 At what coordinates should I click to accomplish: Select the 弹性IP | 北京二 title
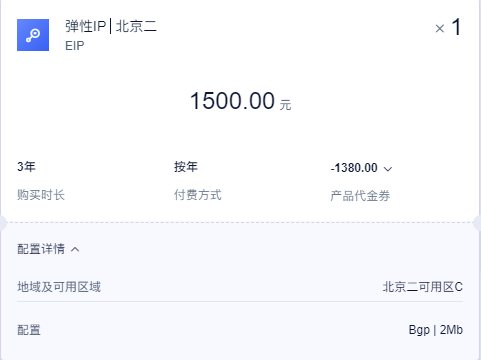(111, 26)
